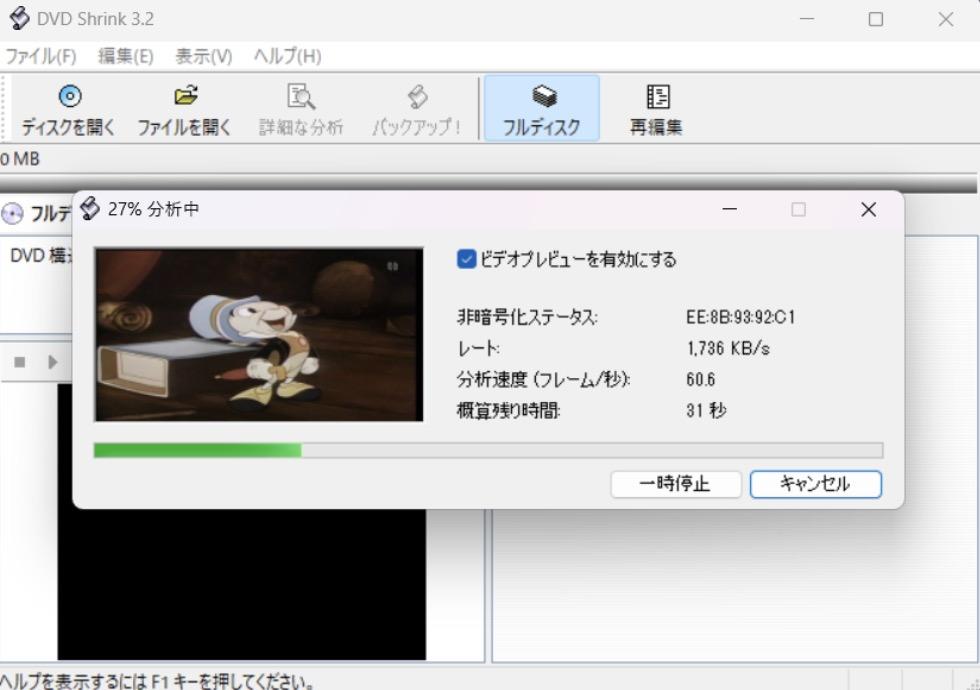
Task: Select the フルディスク mode icon
Action: 544,96
